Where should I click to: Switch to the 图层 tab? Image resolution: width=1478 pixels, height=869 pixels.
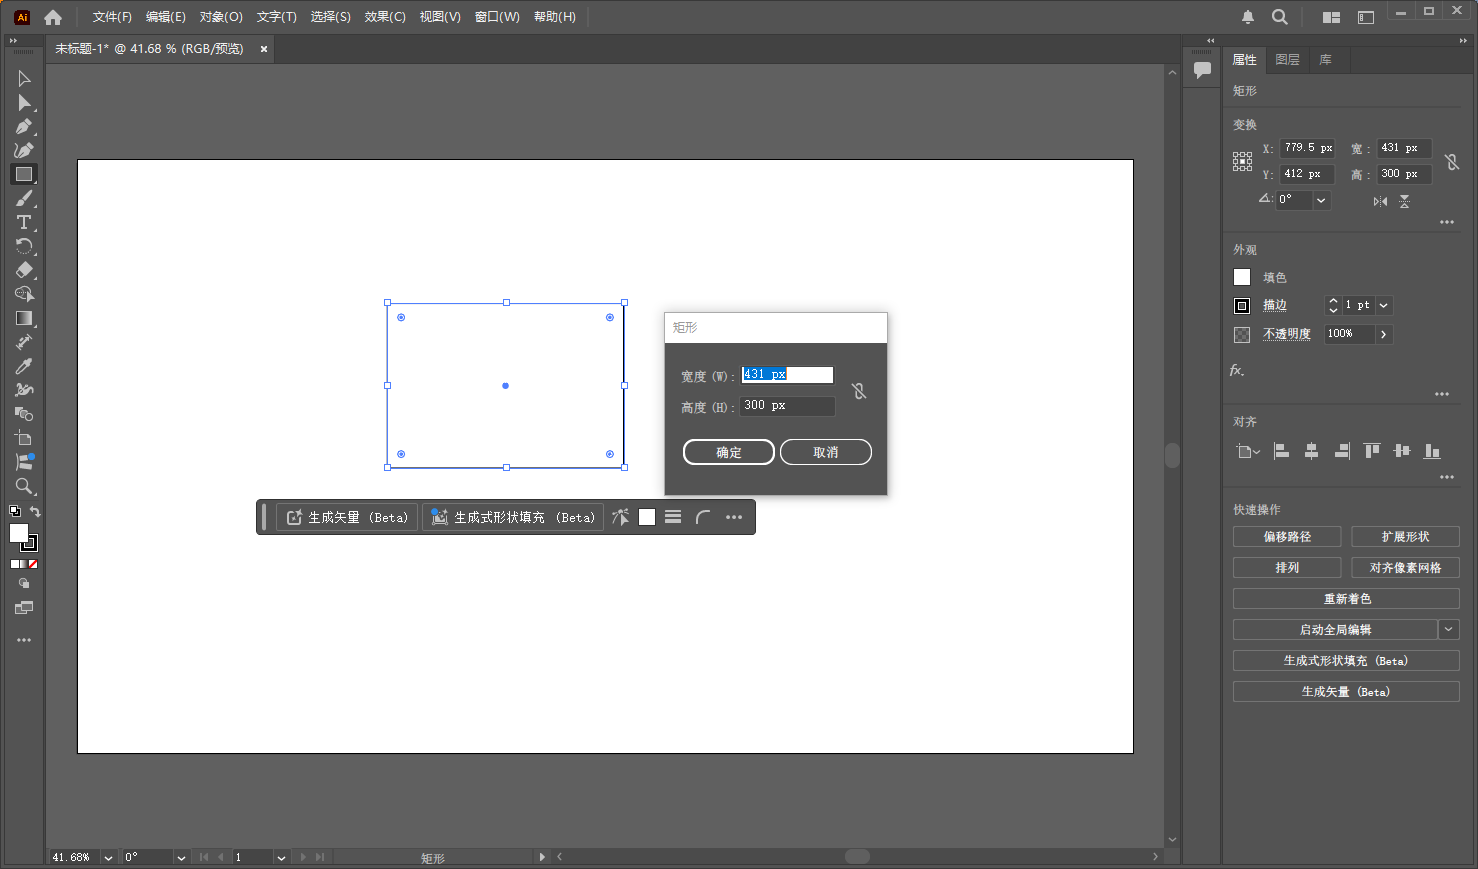(1287, 60)
